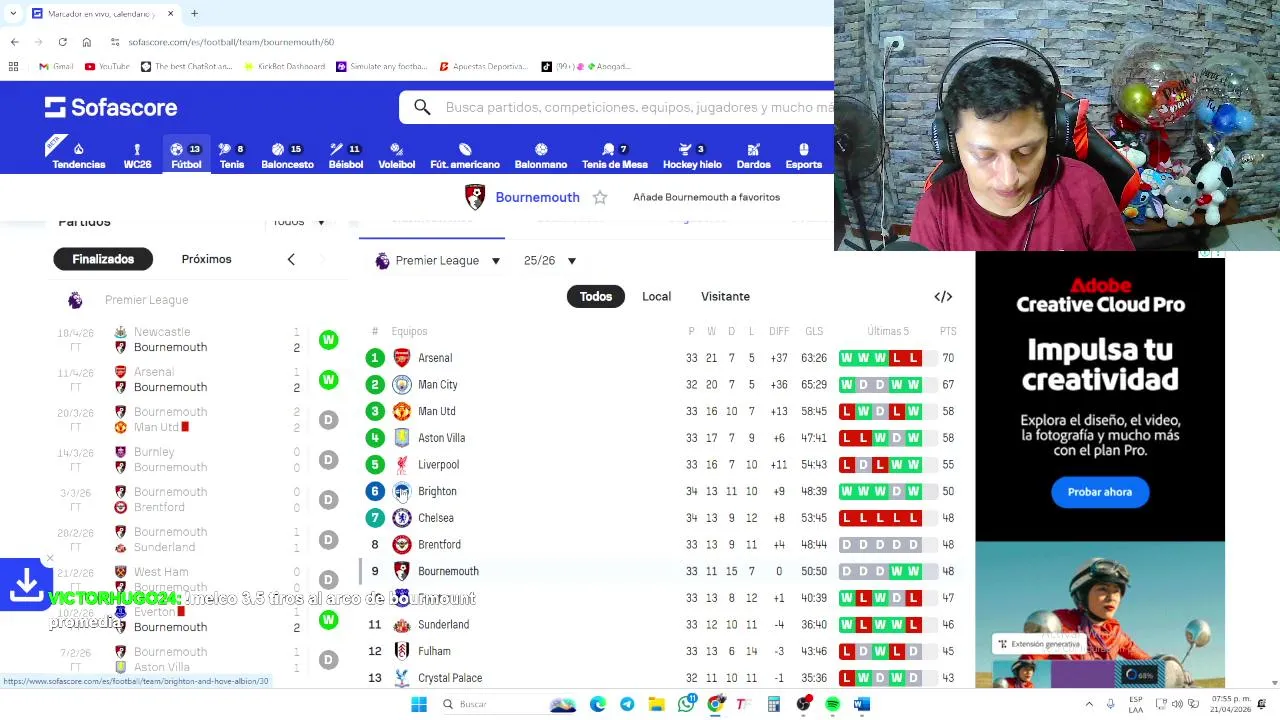
Task: Open the 25/26 season dropdown
Action: pyautogui.click(x=550, y=260)
